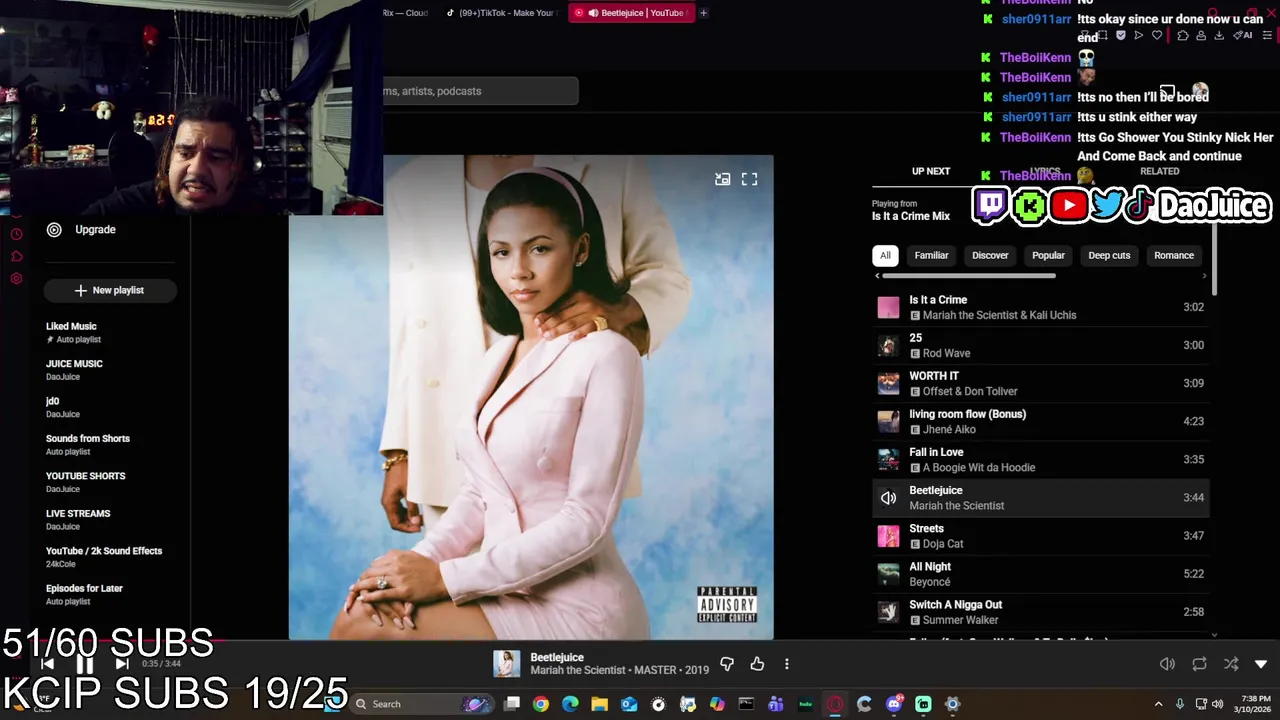This screenshot has height=720, width=1280.
Task: Open Outlook from the taskbar
Action: (629, 704)
